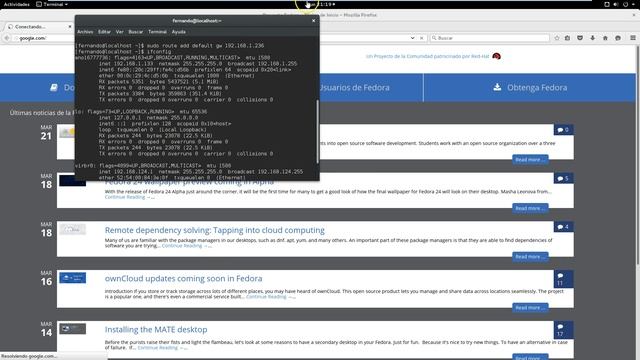
Task: Open the Usuarios de Fedora section
Action: 353,87
